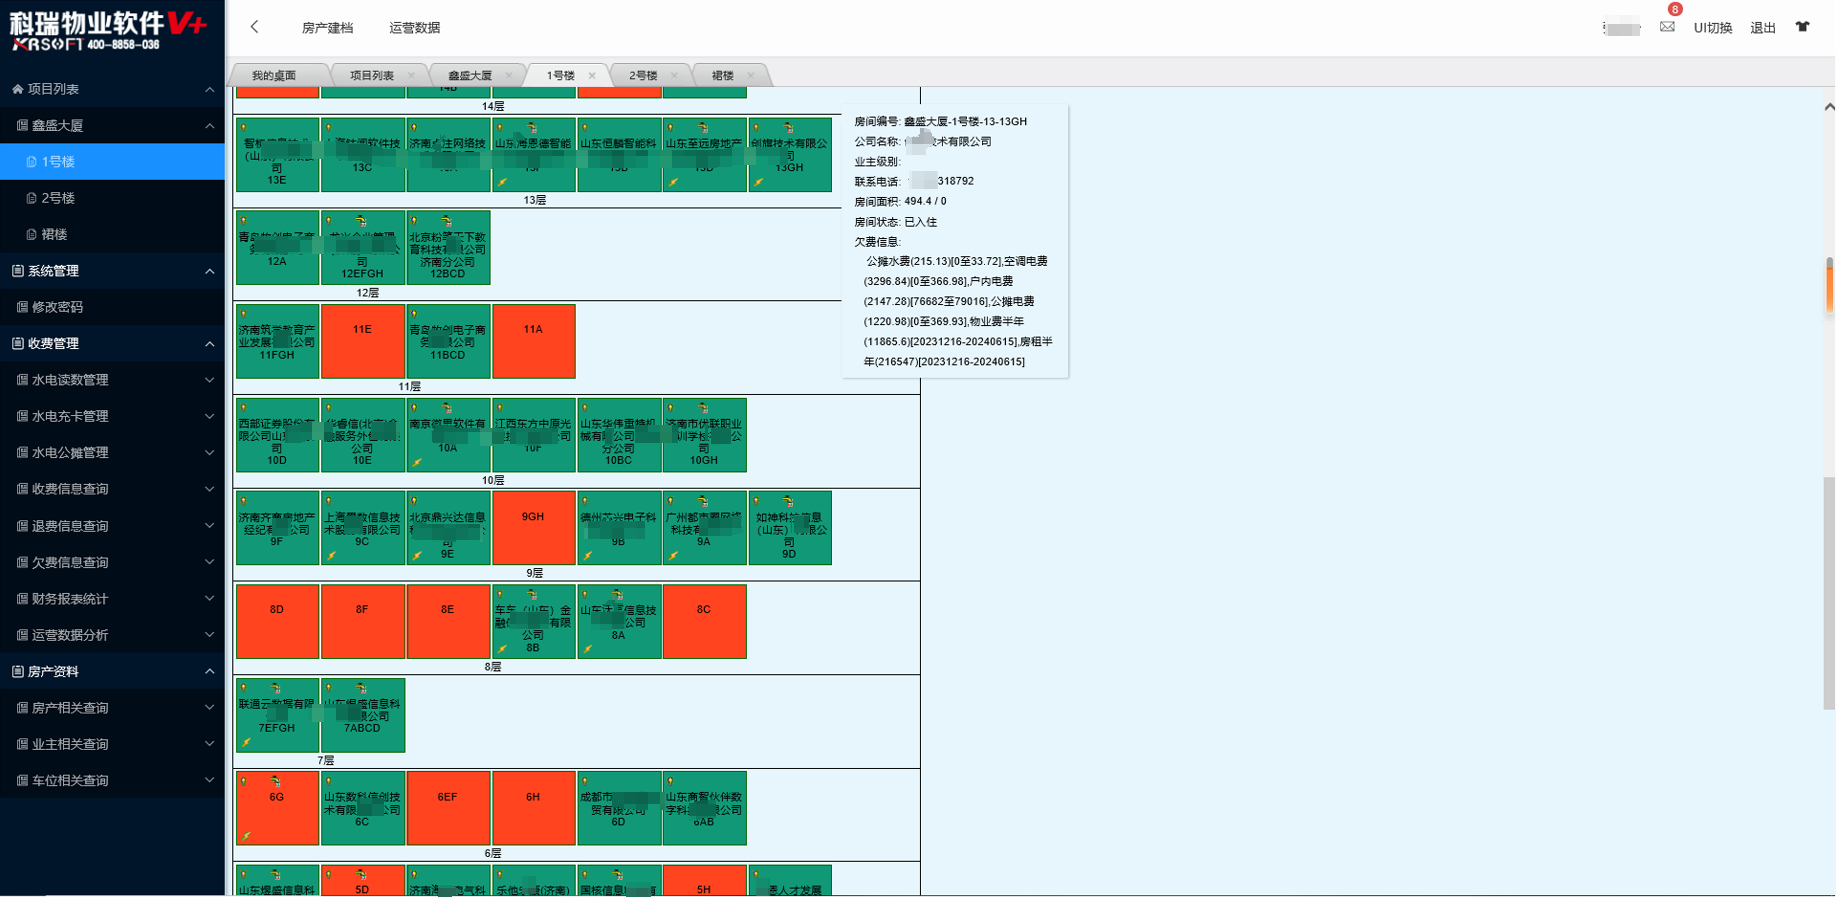
Task: Close the 裙楼 tab with its X
Action: [x=750, y=76]
